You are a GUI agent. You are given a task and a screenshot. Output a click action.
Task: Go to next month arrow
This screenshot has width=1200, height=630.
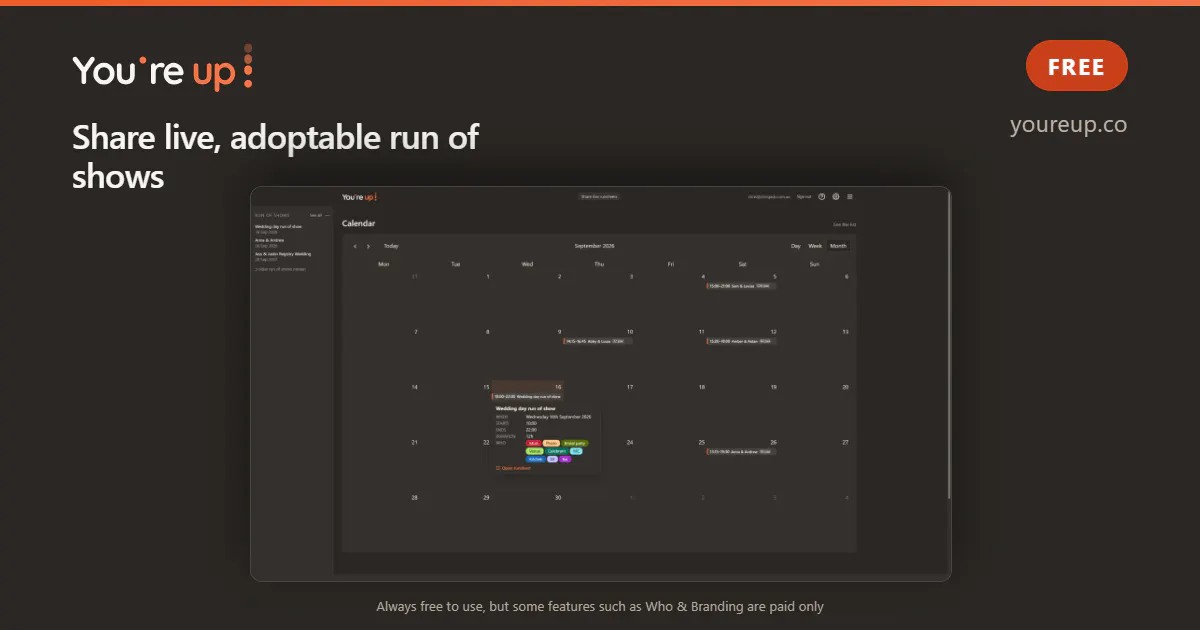click(368, 246)
